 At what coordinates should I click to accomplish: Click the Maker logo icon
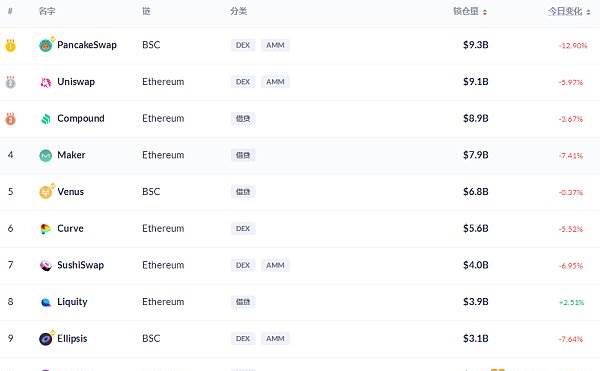[46, 155]
